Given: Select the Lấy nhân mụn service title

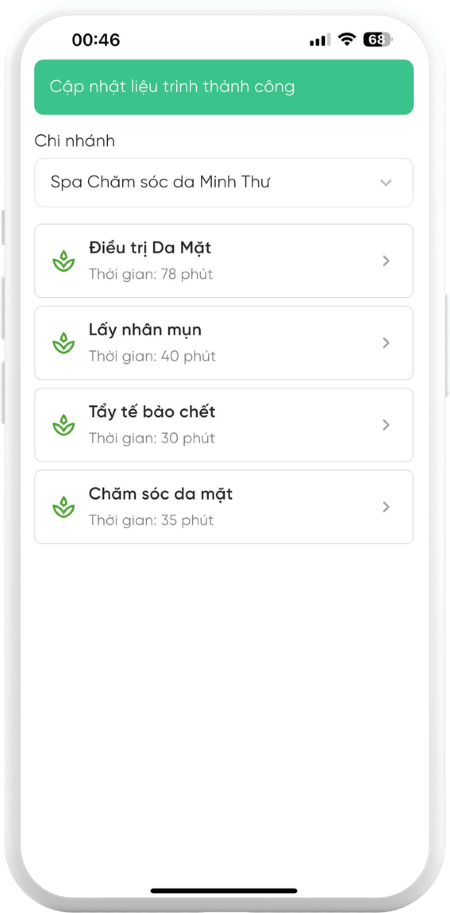Looking at the screenshot, I should click(145, 330).
